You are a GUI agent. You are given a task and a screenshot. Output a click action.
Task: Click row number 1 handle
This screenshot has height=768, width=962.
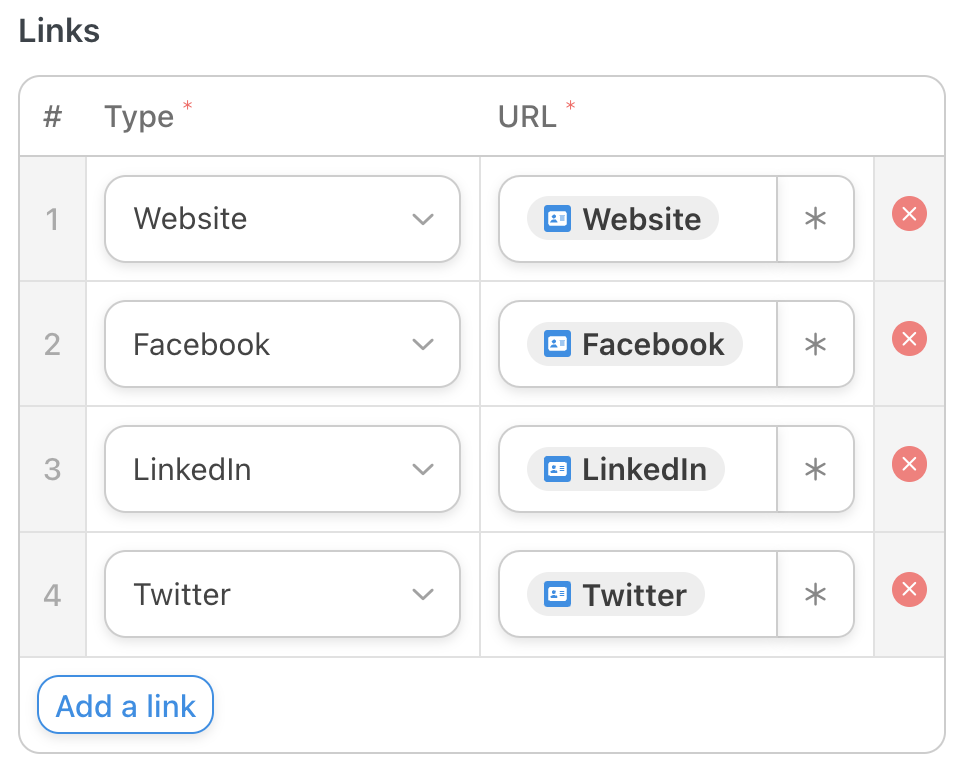[x=52, y=219]
